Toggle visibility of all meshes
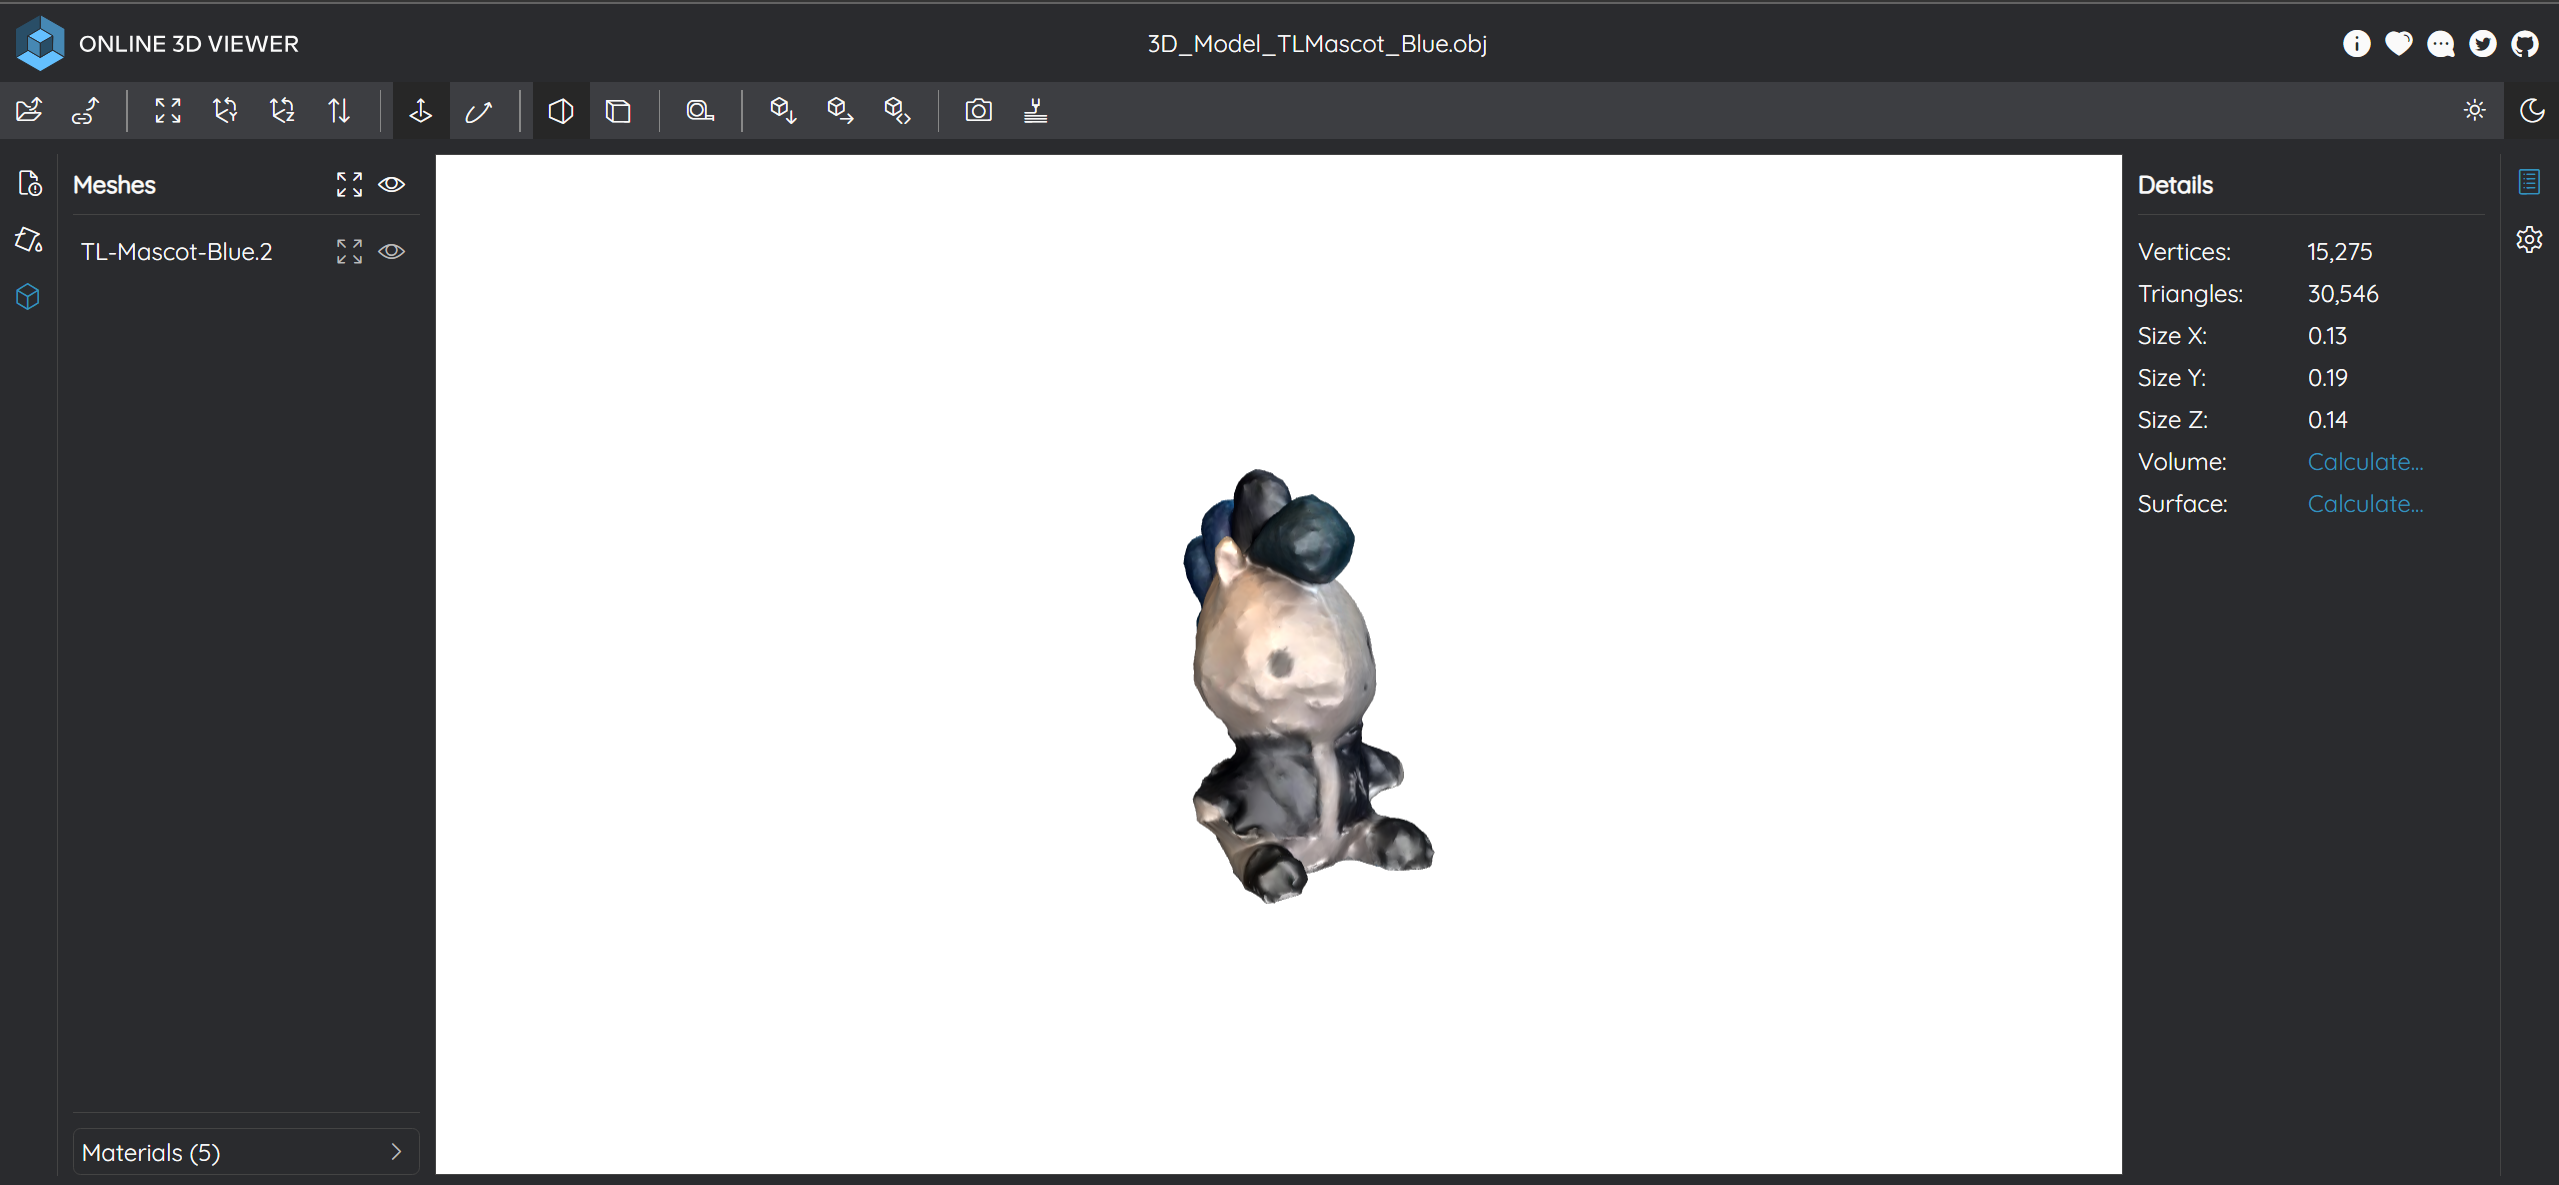The width and height of the screenshot is (2559, 1185). point(392,184)
